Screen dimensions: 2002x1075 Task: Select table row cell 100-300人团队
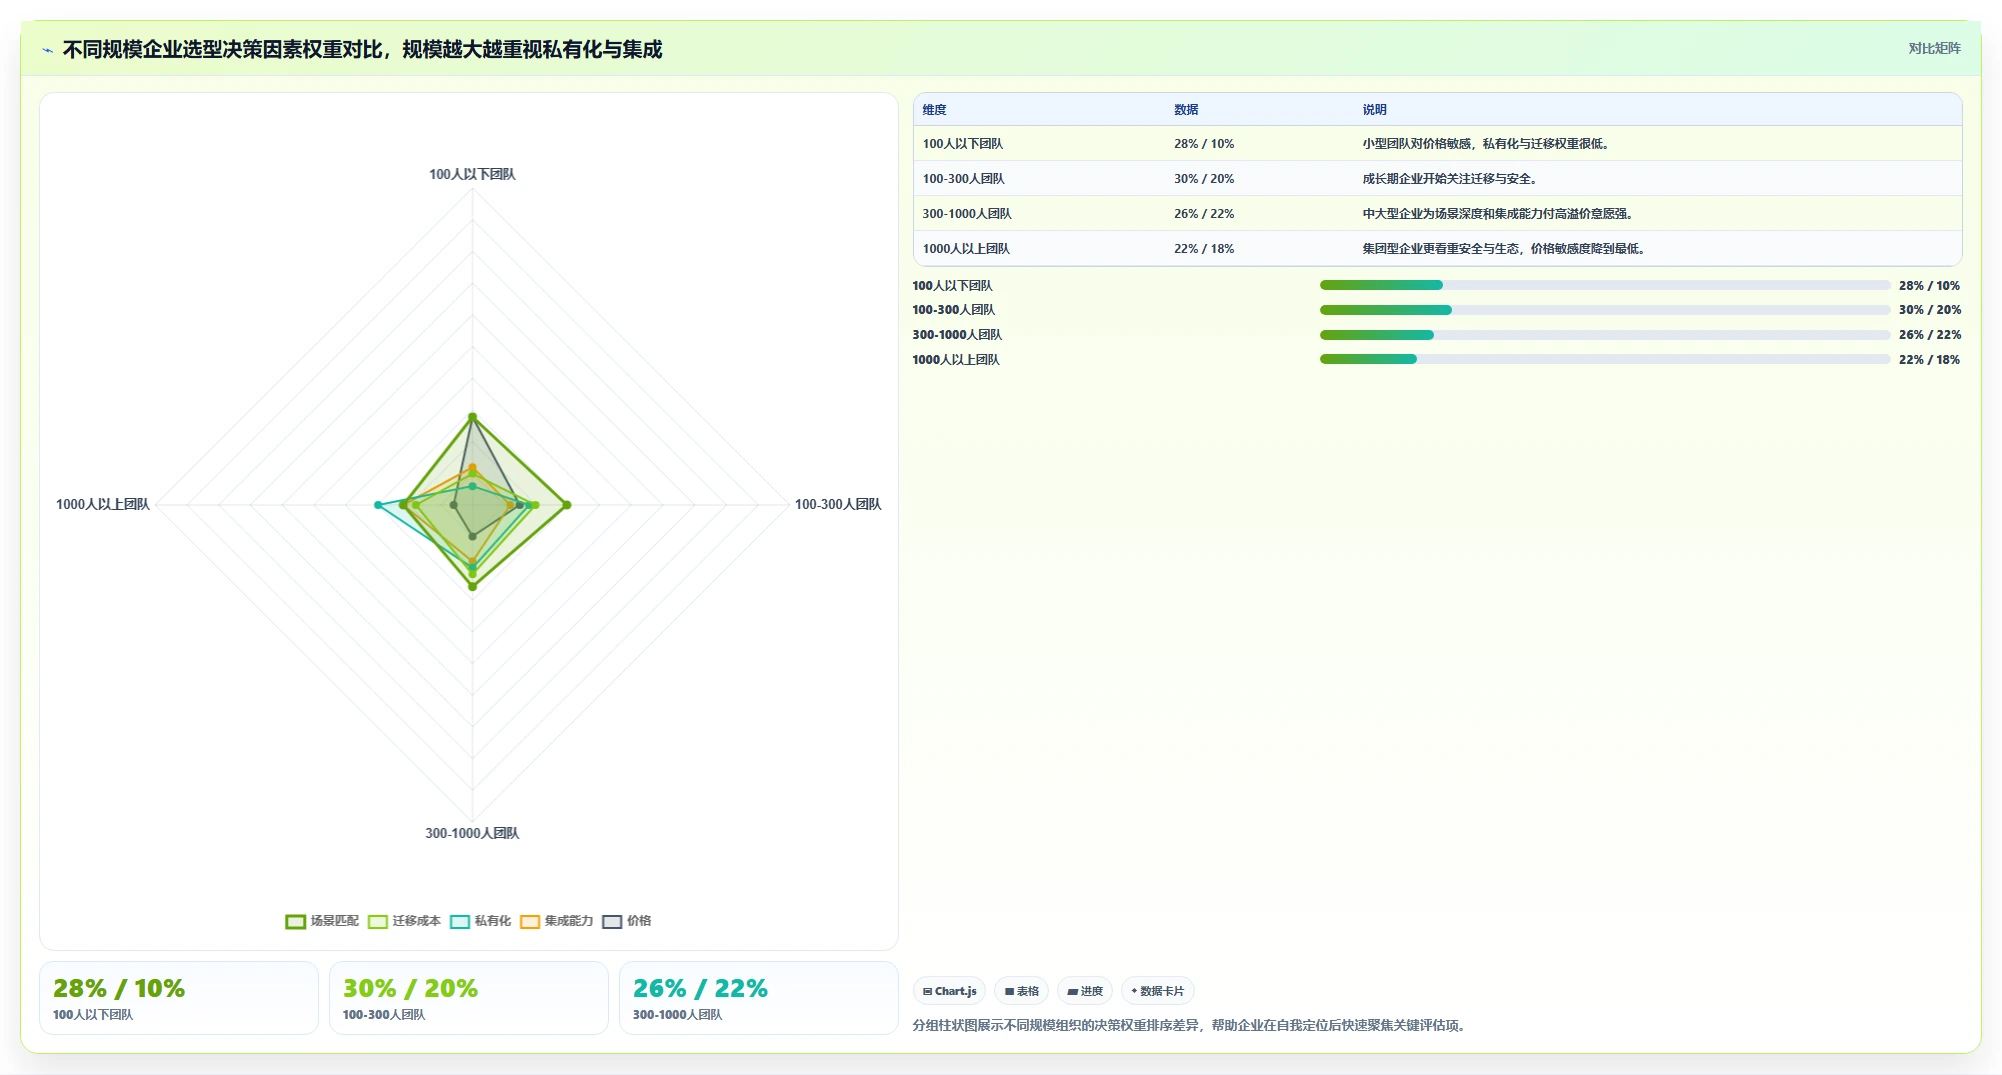[963, 179]
